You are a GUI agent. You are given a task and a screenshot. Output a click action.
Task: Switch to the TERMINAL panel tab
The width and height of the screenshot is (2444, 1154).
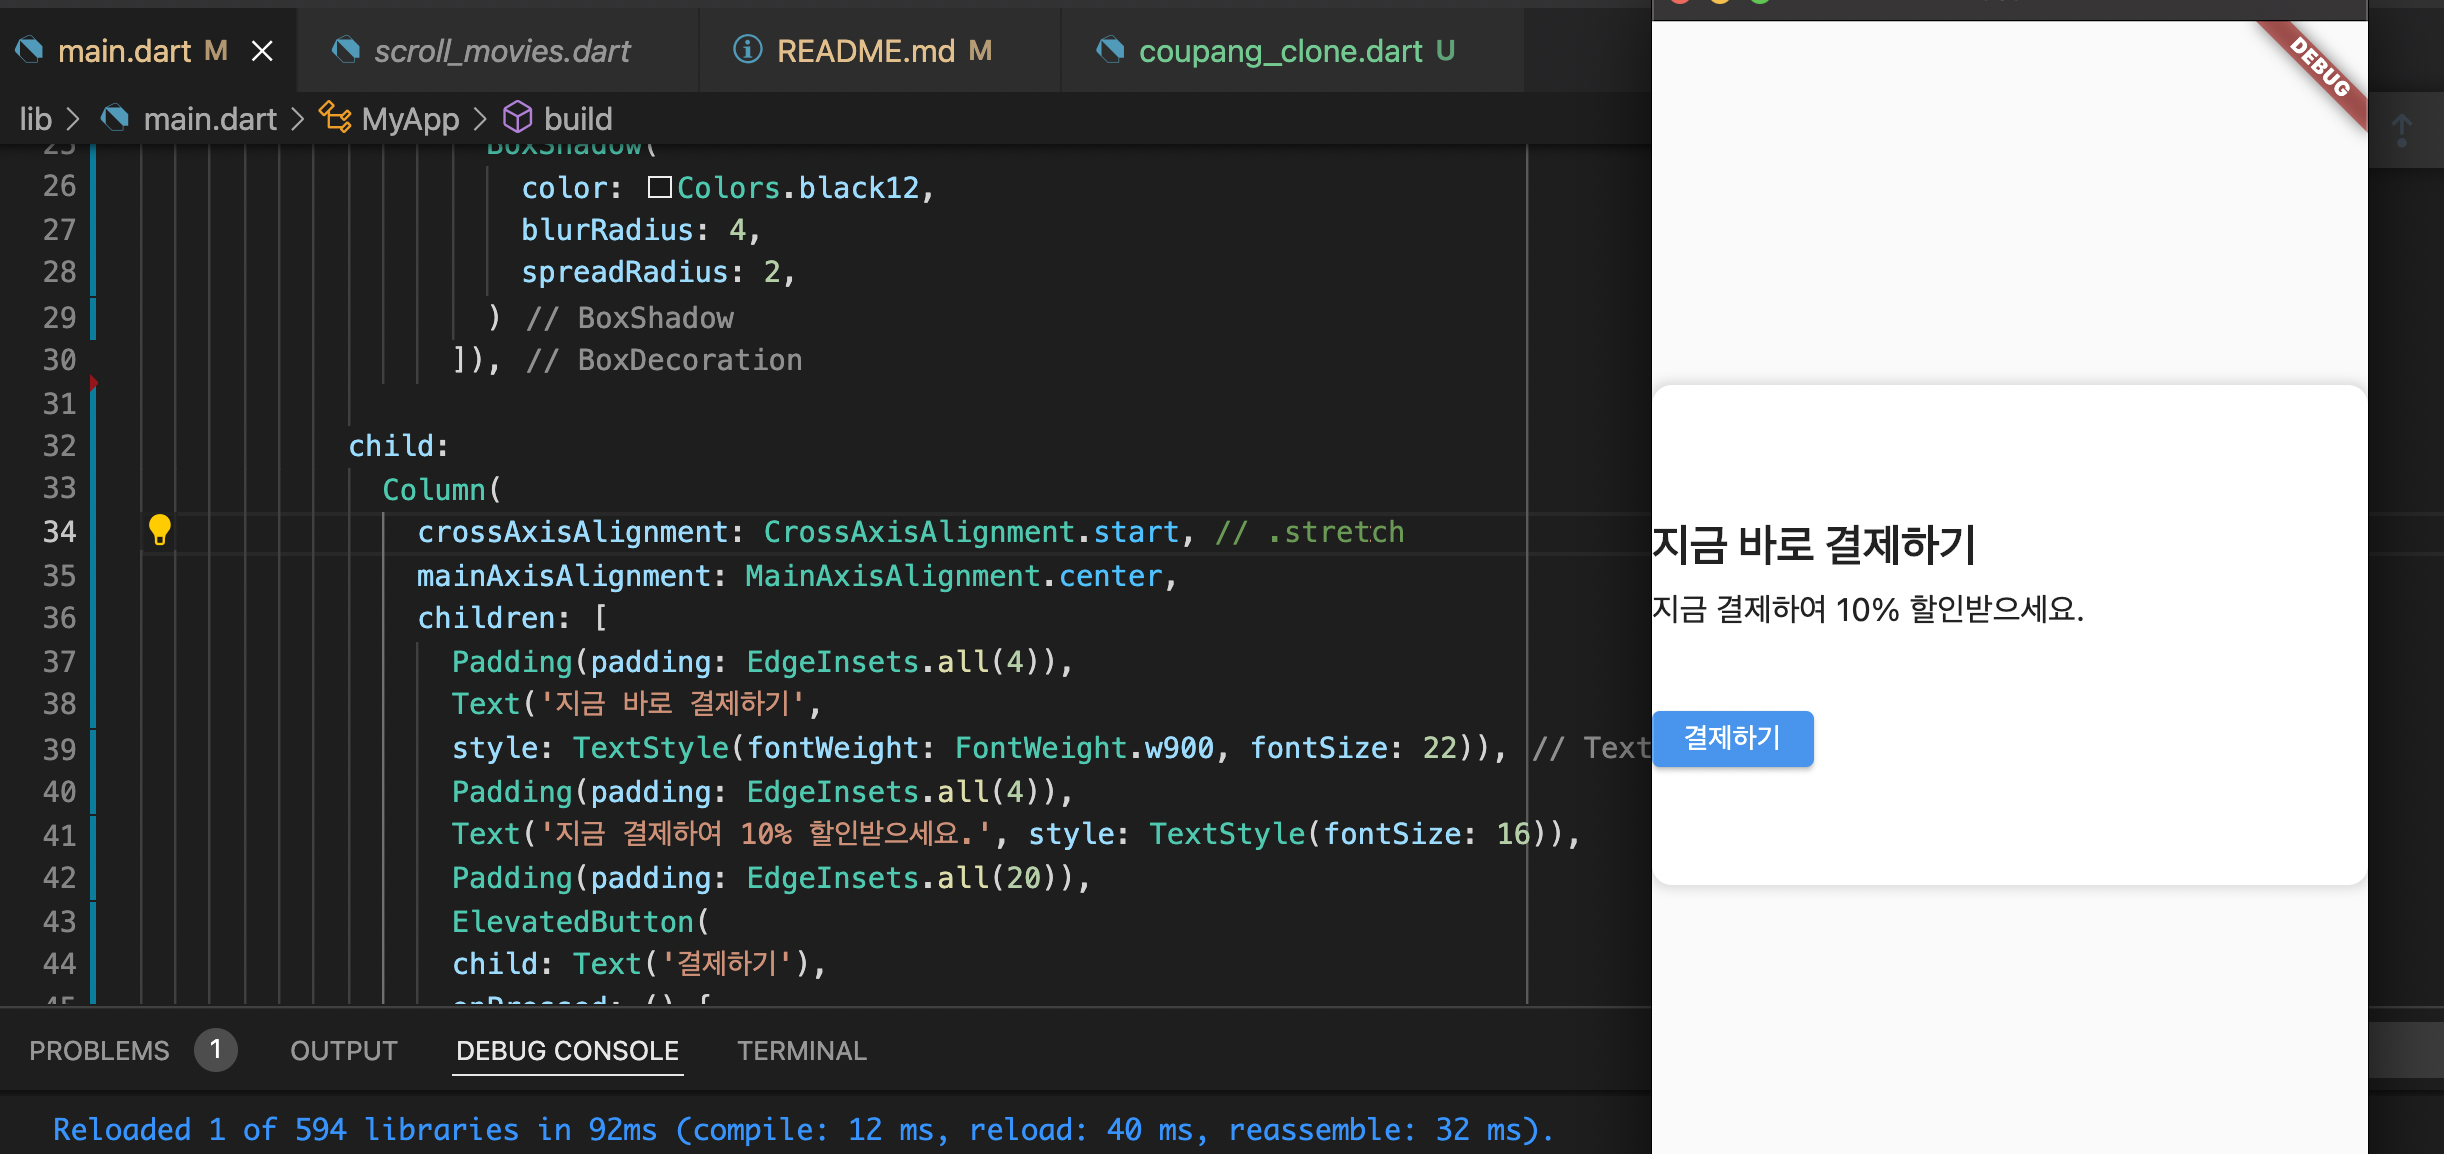click(x=801, y=1051)
